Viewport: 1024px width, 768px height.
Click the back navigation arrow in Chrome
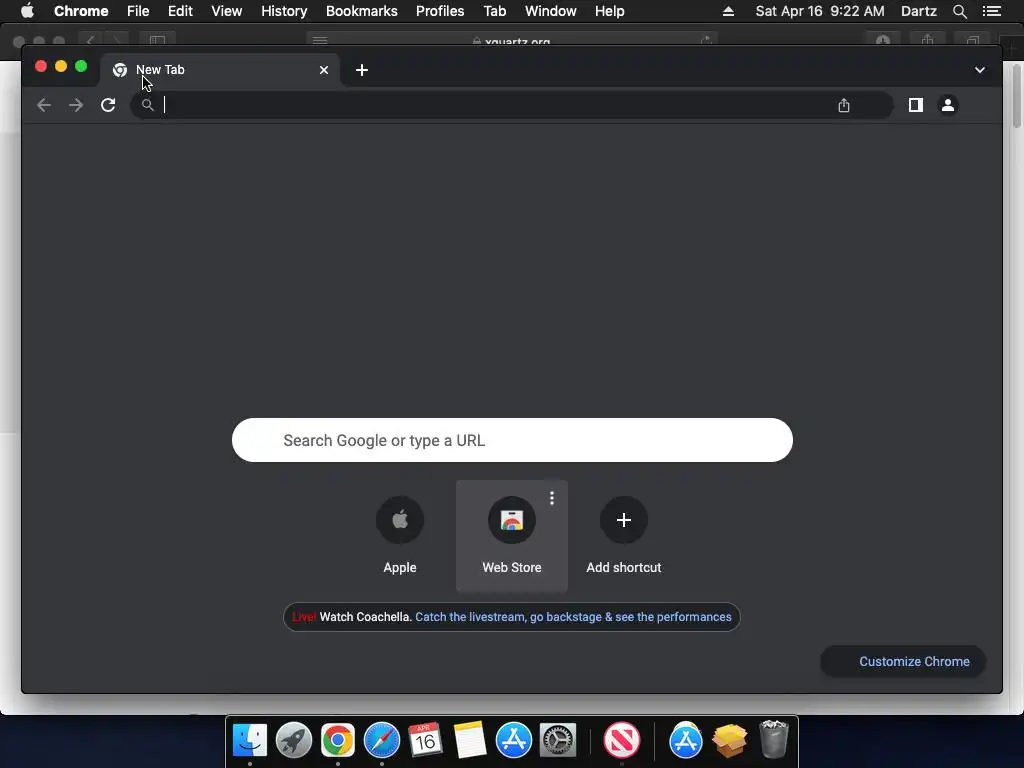pyautogui.click(x=44, y=105)
